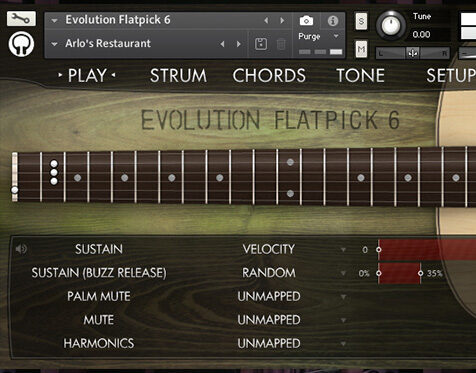Load the previous snapshot
476x373 pixels.
point(222,44)
